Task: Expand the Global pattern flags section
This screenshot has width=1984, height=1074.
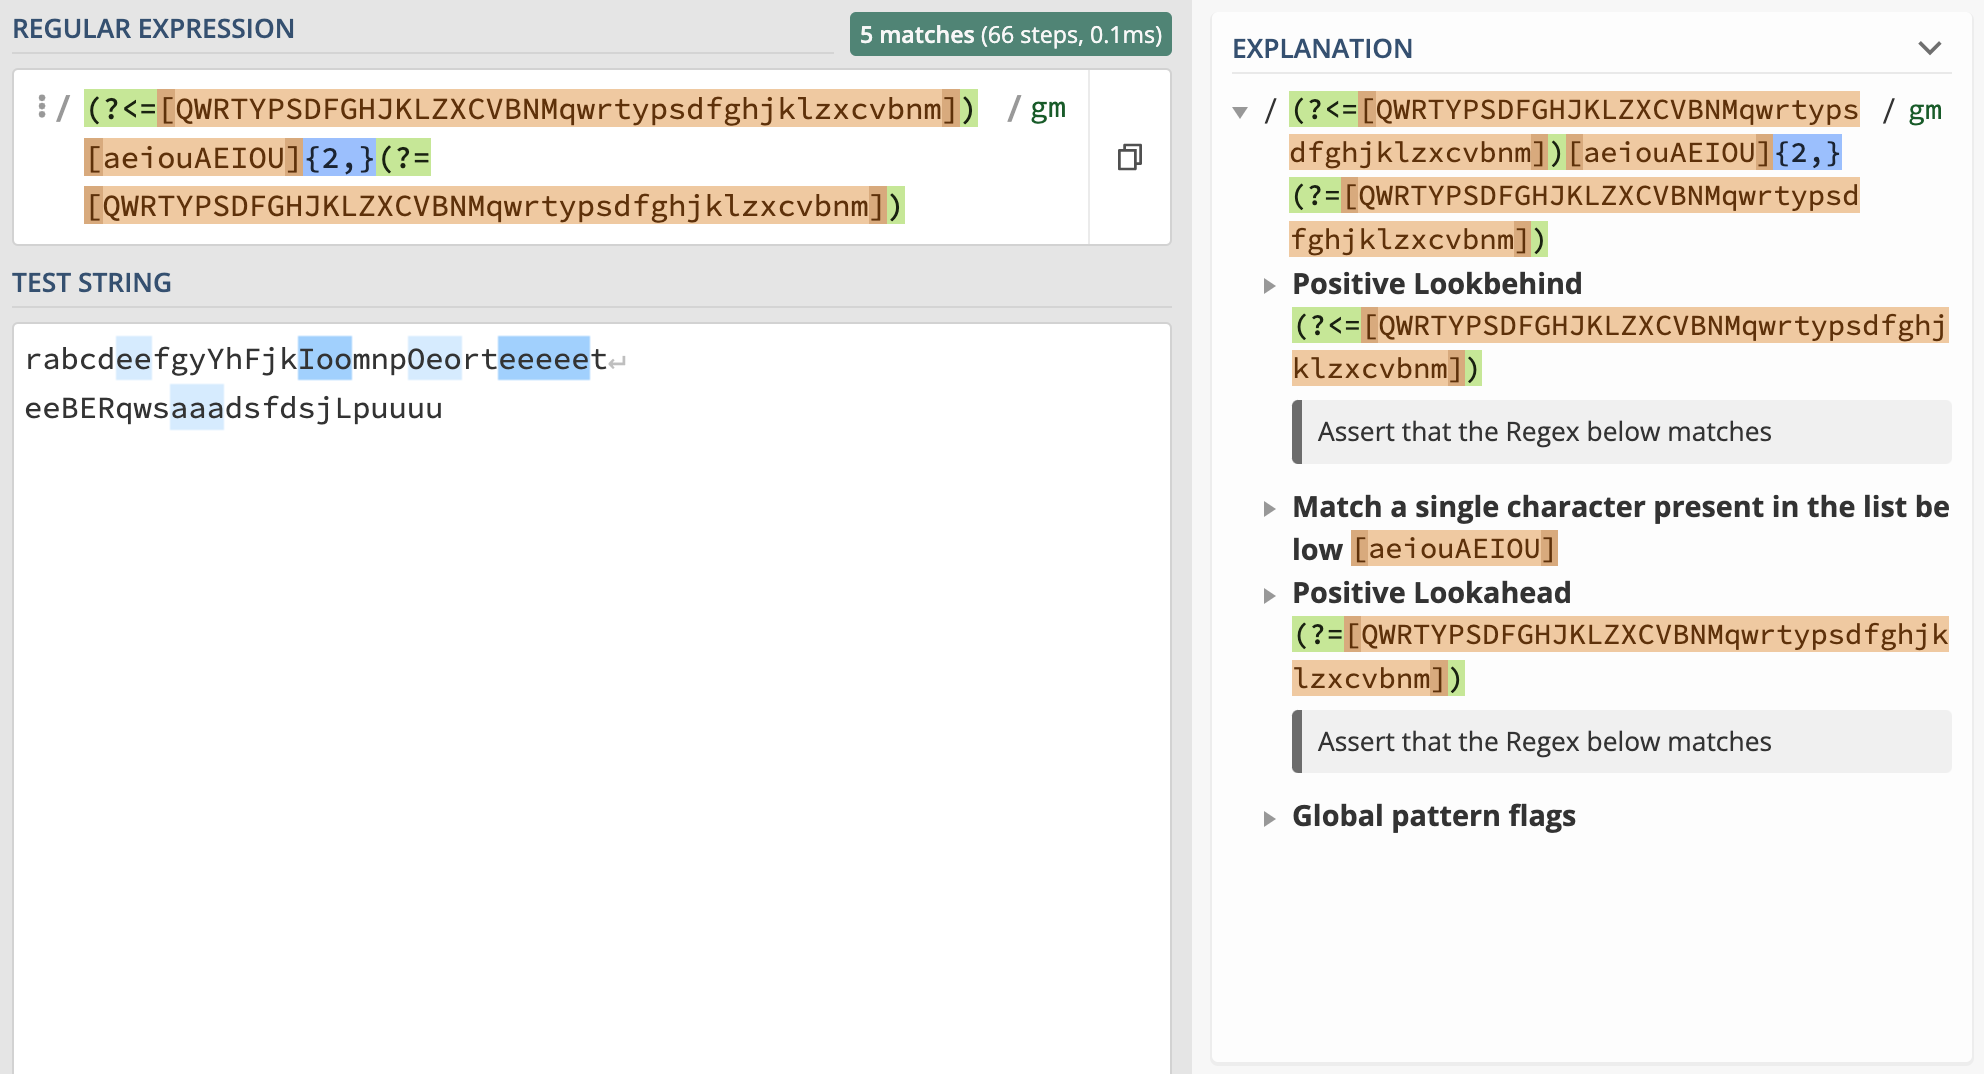Action: click(x=1270, y=816)
